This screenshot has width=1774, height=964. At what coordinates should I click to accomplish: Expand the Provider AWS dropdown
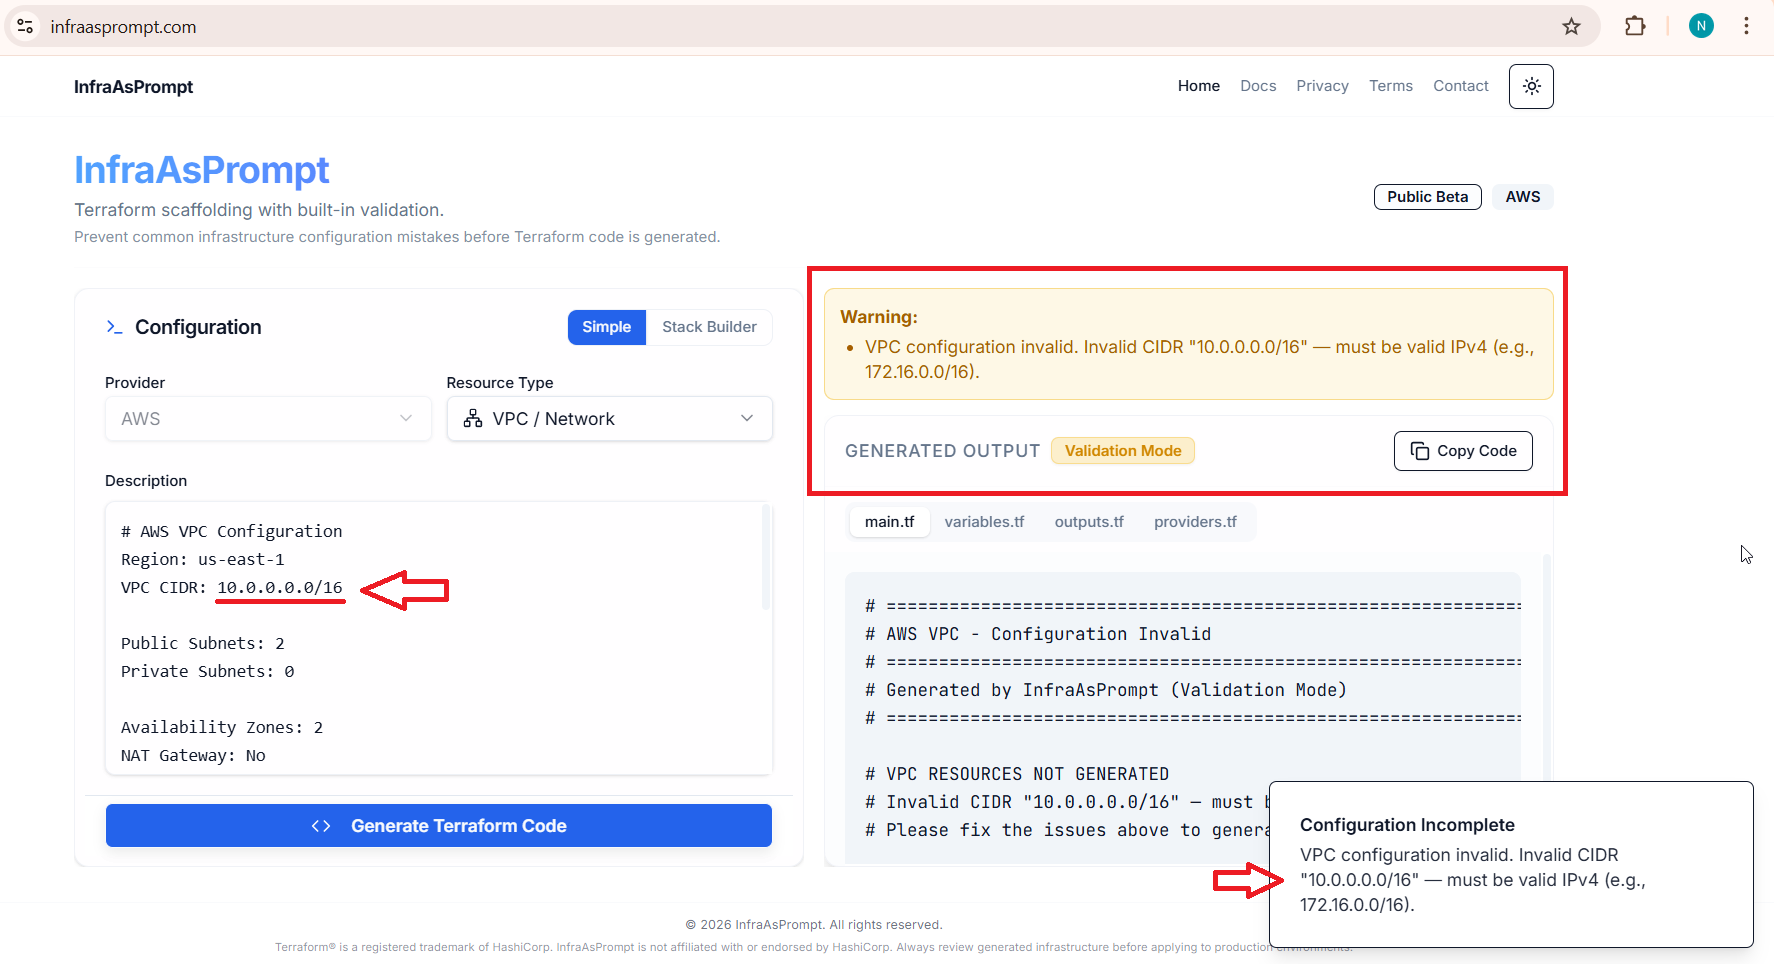pyautogui.click(x=268, y=419)
